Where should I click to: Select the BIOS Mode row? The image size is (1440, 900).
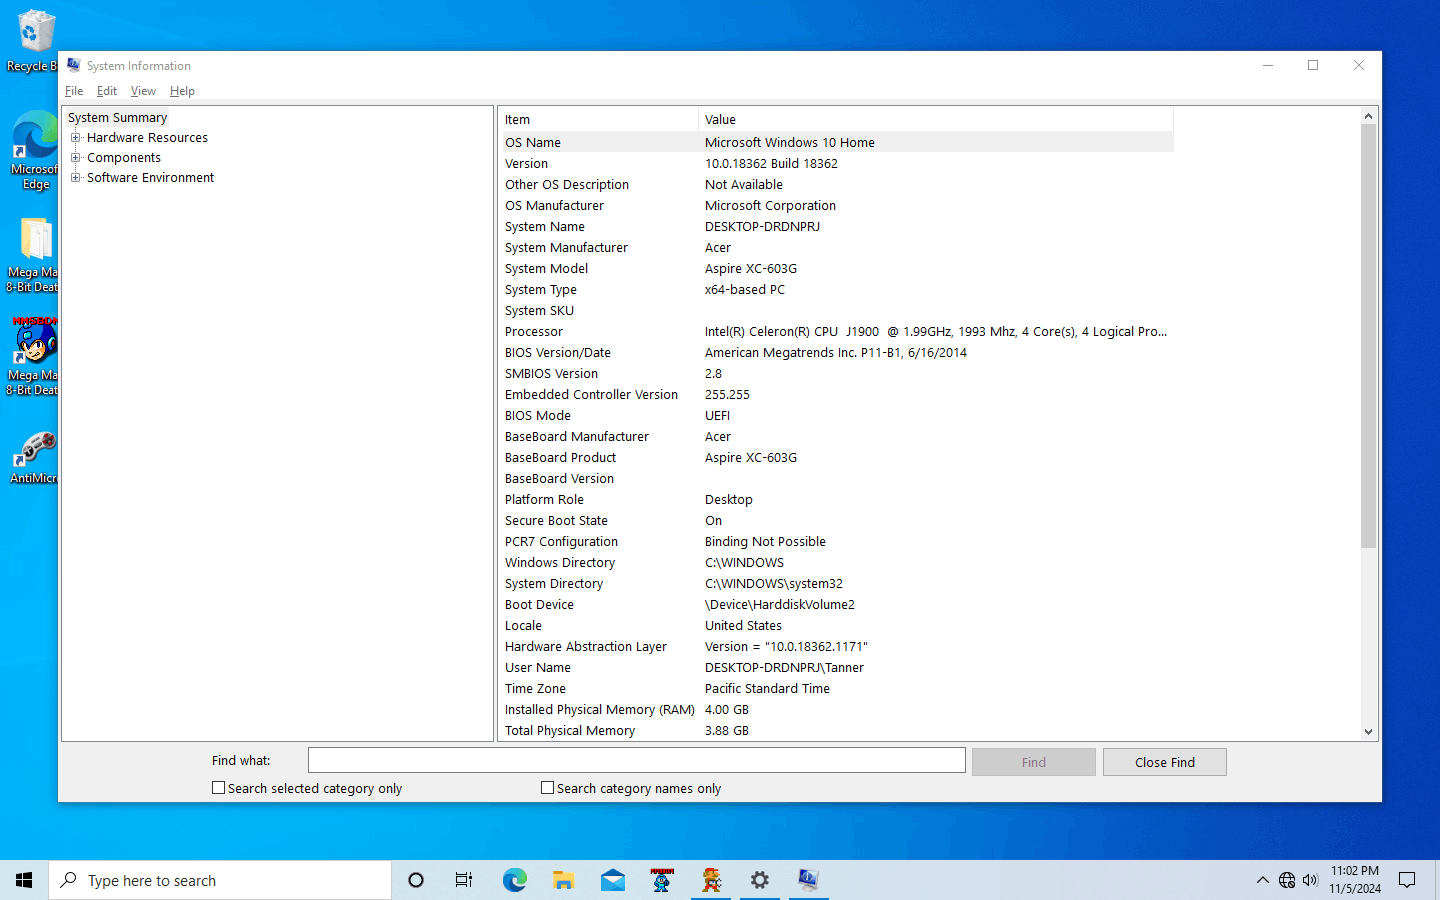pyautogui.click(x=836, y=415)
